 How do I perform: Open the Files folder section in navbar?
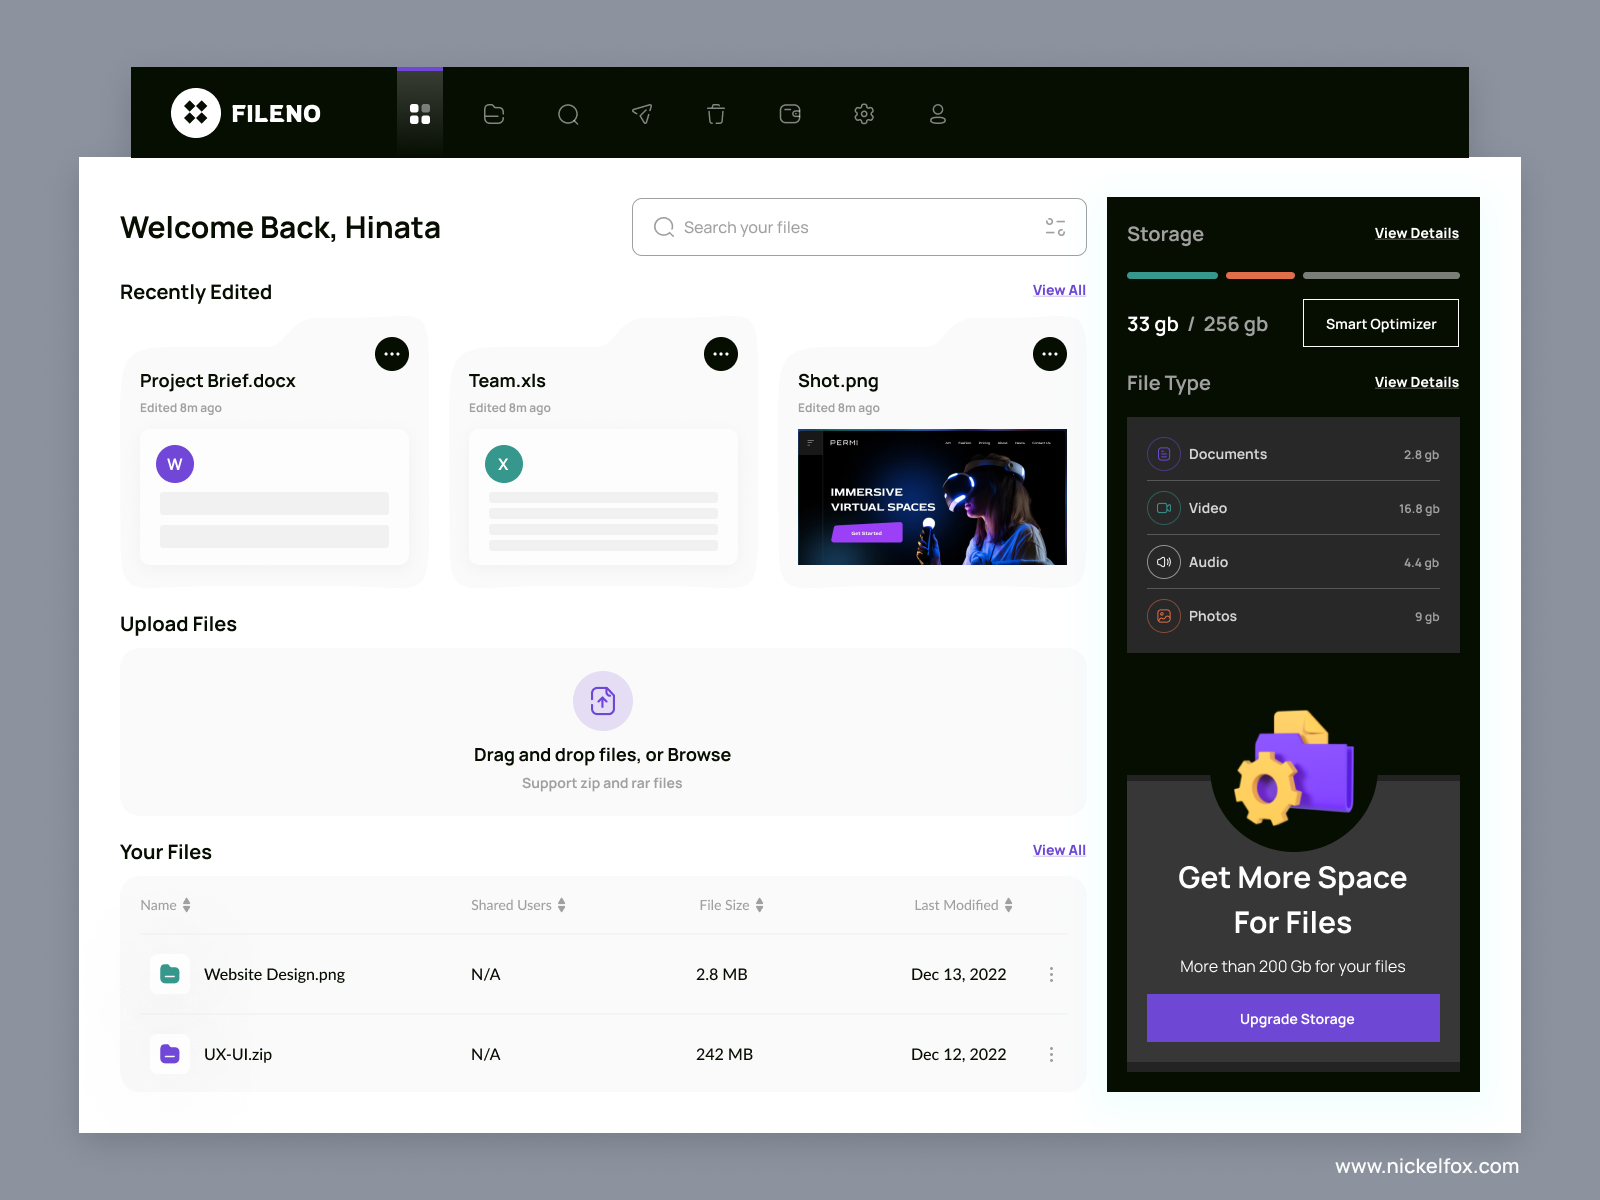(x=494, y=114)
